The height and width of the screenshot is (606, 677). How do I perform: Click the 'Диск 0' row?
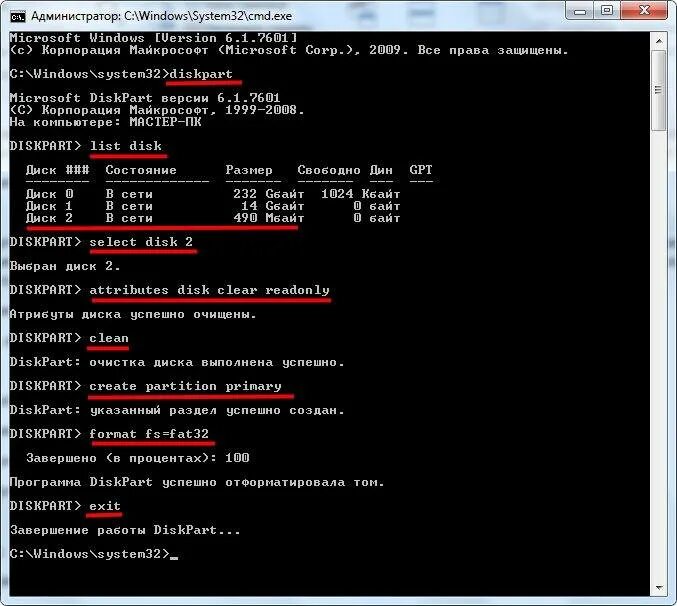coord(213,194)
